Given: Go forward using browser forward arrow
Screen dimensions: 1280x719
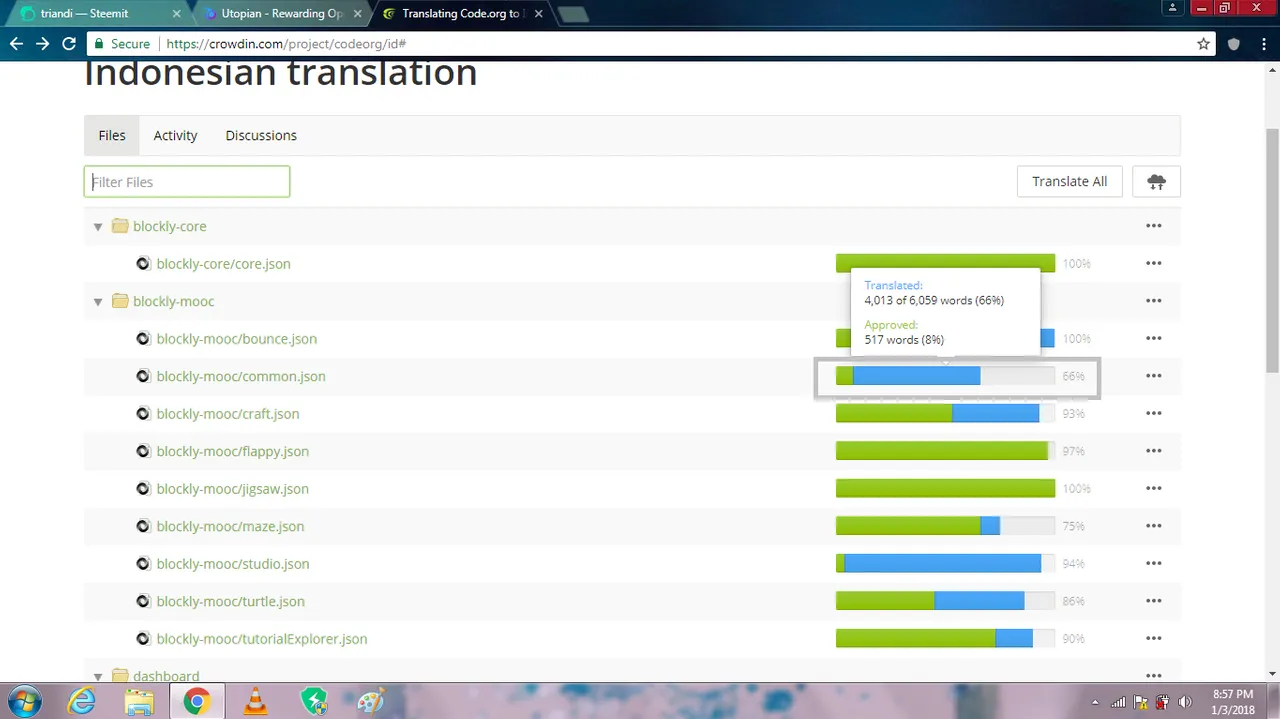Looking at the screenshot, I should tap(42, 44).
